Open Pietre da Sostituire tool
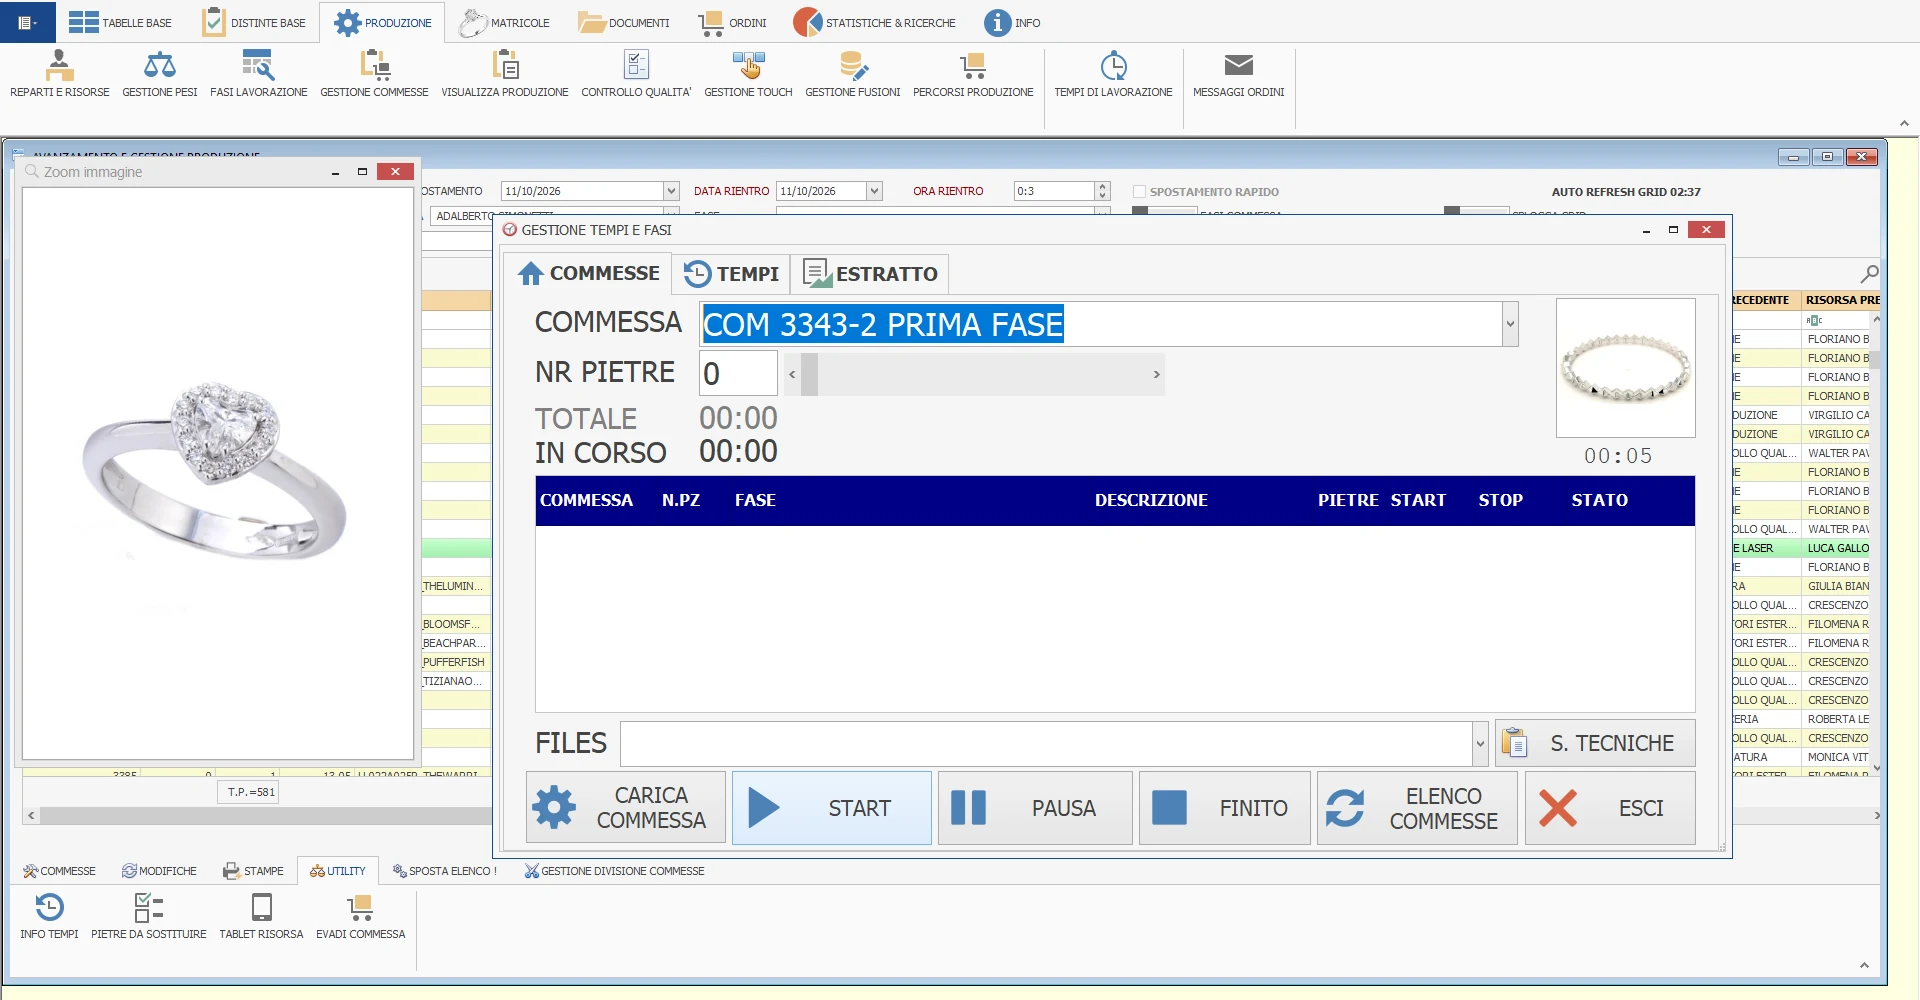Viewport: 1920px width, 1000px height. pos(149,917)
